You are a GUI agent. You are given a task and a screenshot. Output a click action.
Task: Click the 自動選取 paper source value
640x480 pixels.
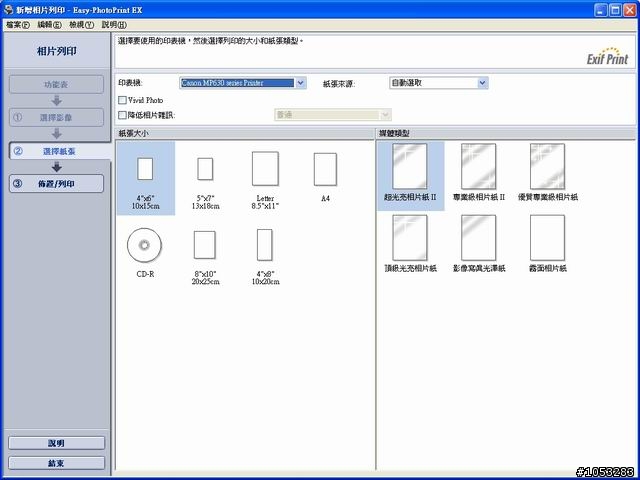click(407, 83)
